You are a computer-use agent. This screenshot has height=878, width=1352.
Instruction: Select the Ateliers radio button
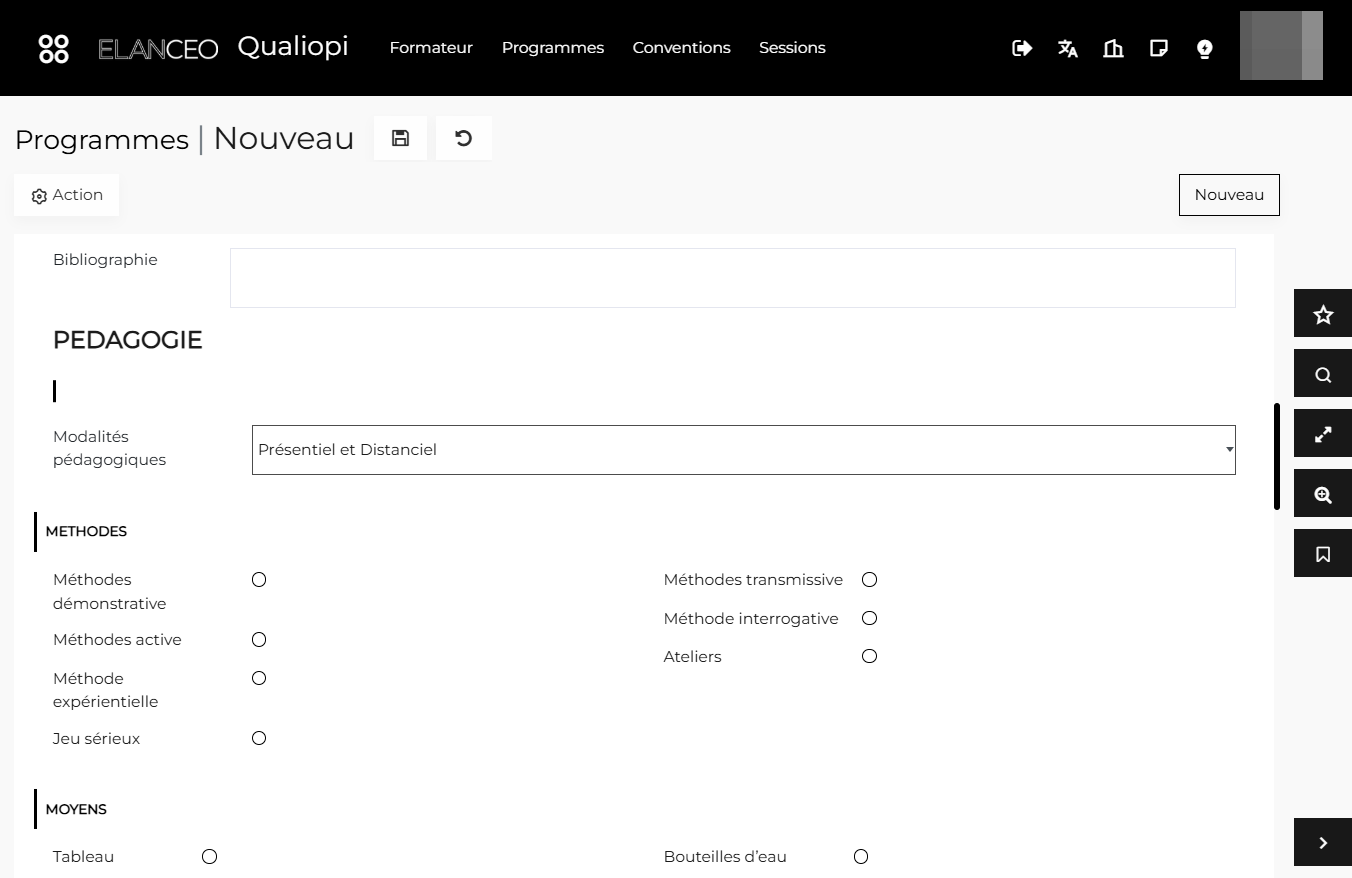[x=869, y=656]
